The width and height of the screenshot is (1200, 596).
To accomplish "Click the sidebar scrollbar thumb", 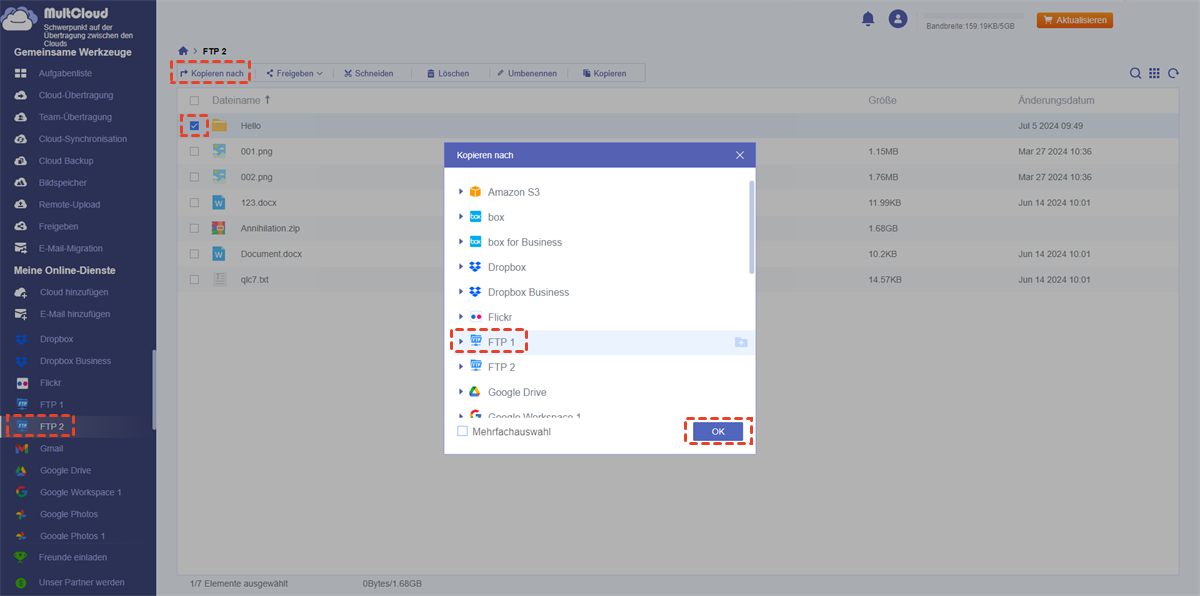I will coord(153,390).
